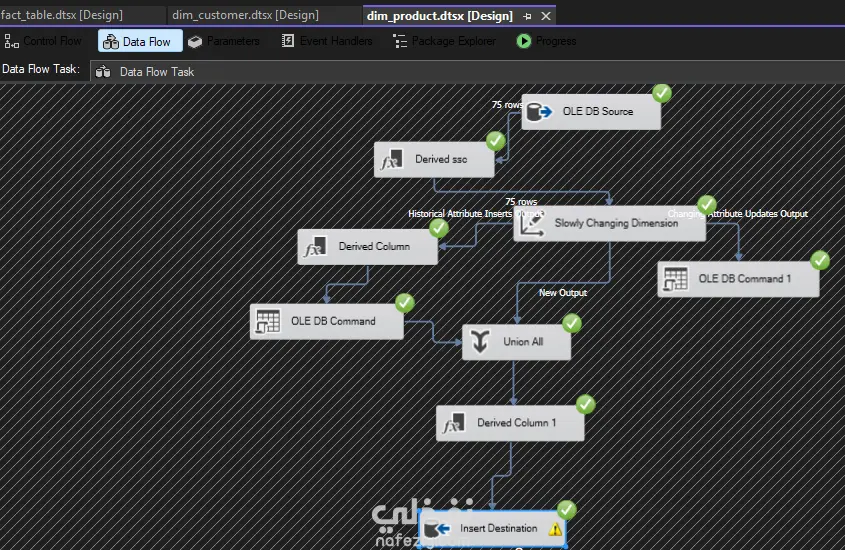The width and height of the screenshot is (845, 550).
Task: Select the OLE DB Command 1 component
Action: tap(738, 279)
